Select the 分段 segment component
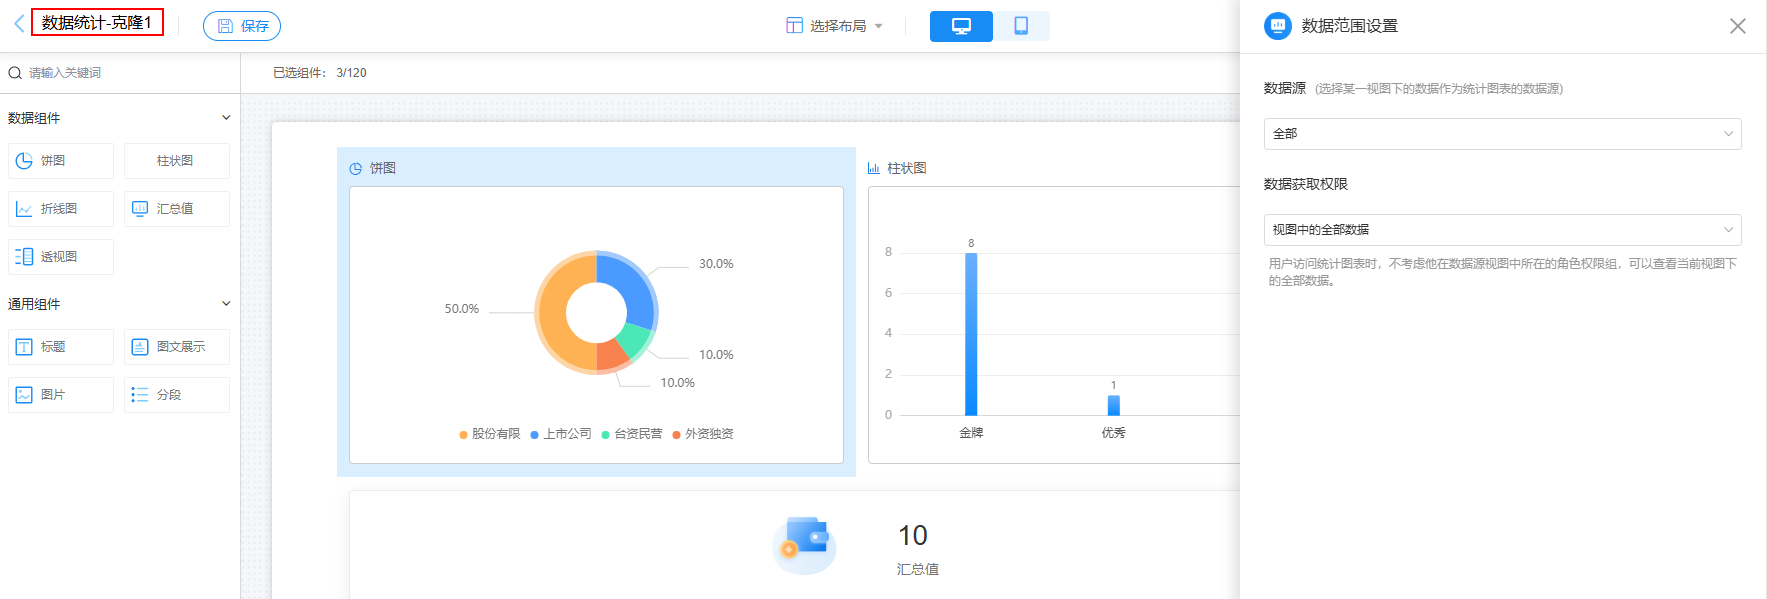Viewport: 1767px width, 599px height. (x=177, y=395)
